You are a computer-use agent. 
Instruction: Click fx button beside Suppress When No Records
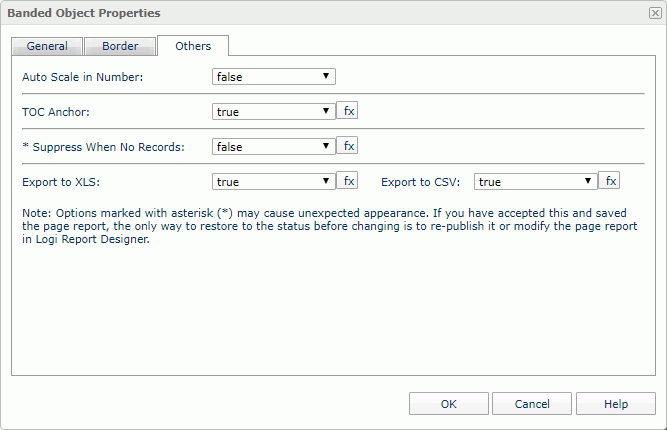click(x=348, y=146)
